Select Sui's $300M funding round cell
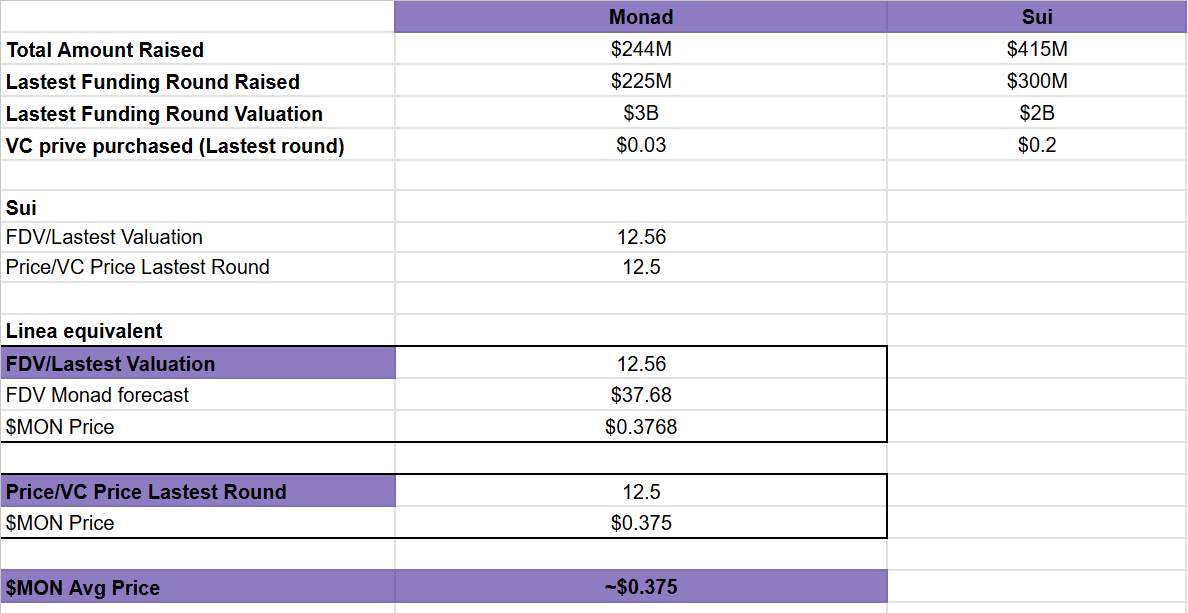 point(1037,81)
